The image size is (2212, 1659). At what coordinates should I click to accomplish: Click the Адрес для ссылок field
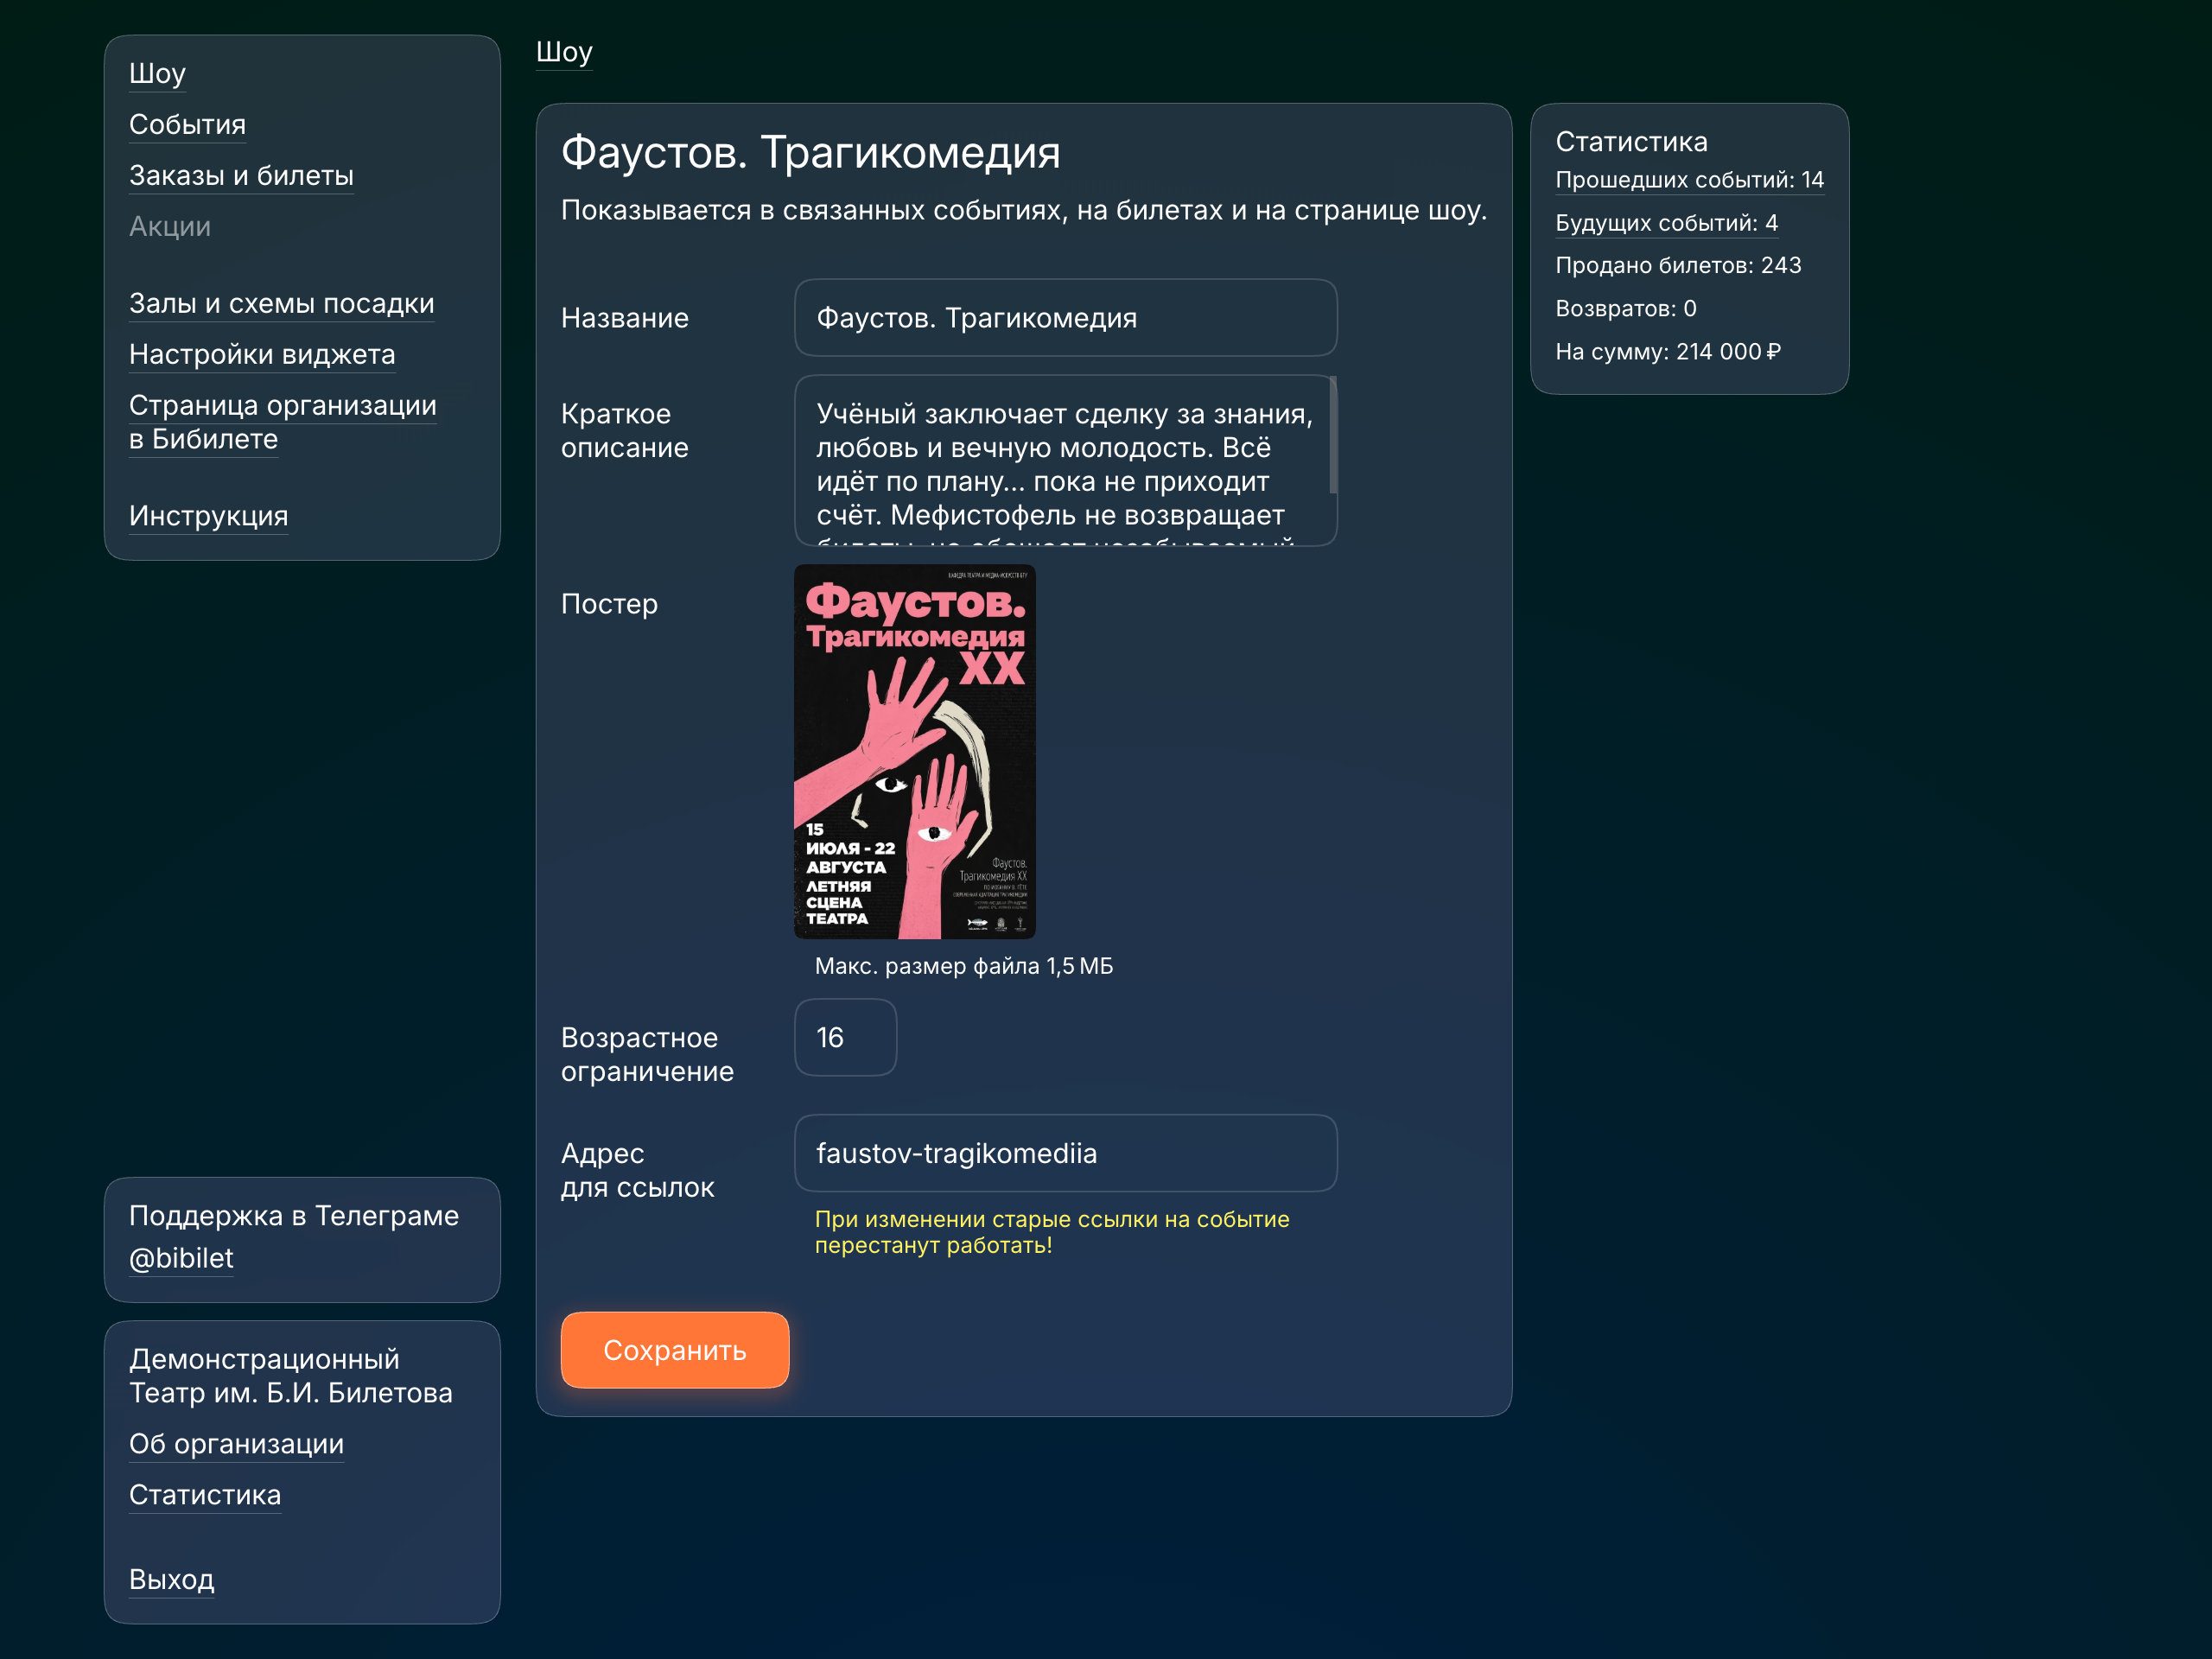coord(1065,1154)
